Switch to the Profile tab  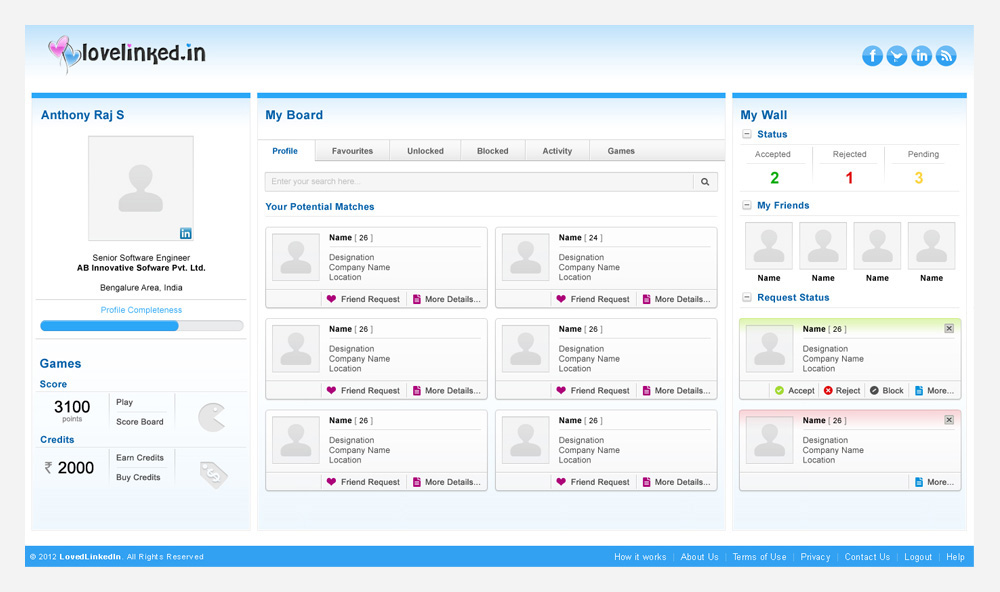[x=285, y=151]
